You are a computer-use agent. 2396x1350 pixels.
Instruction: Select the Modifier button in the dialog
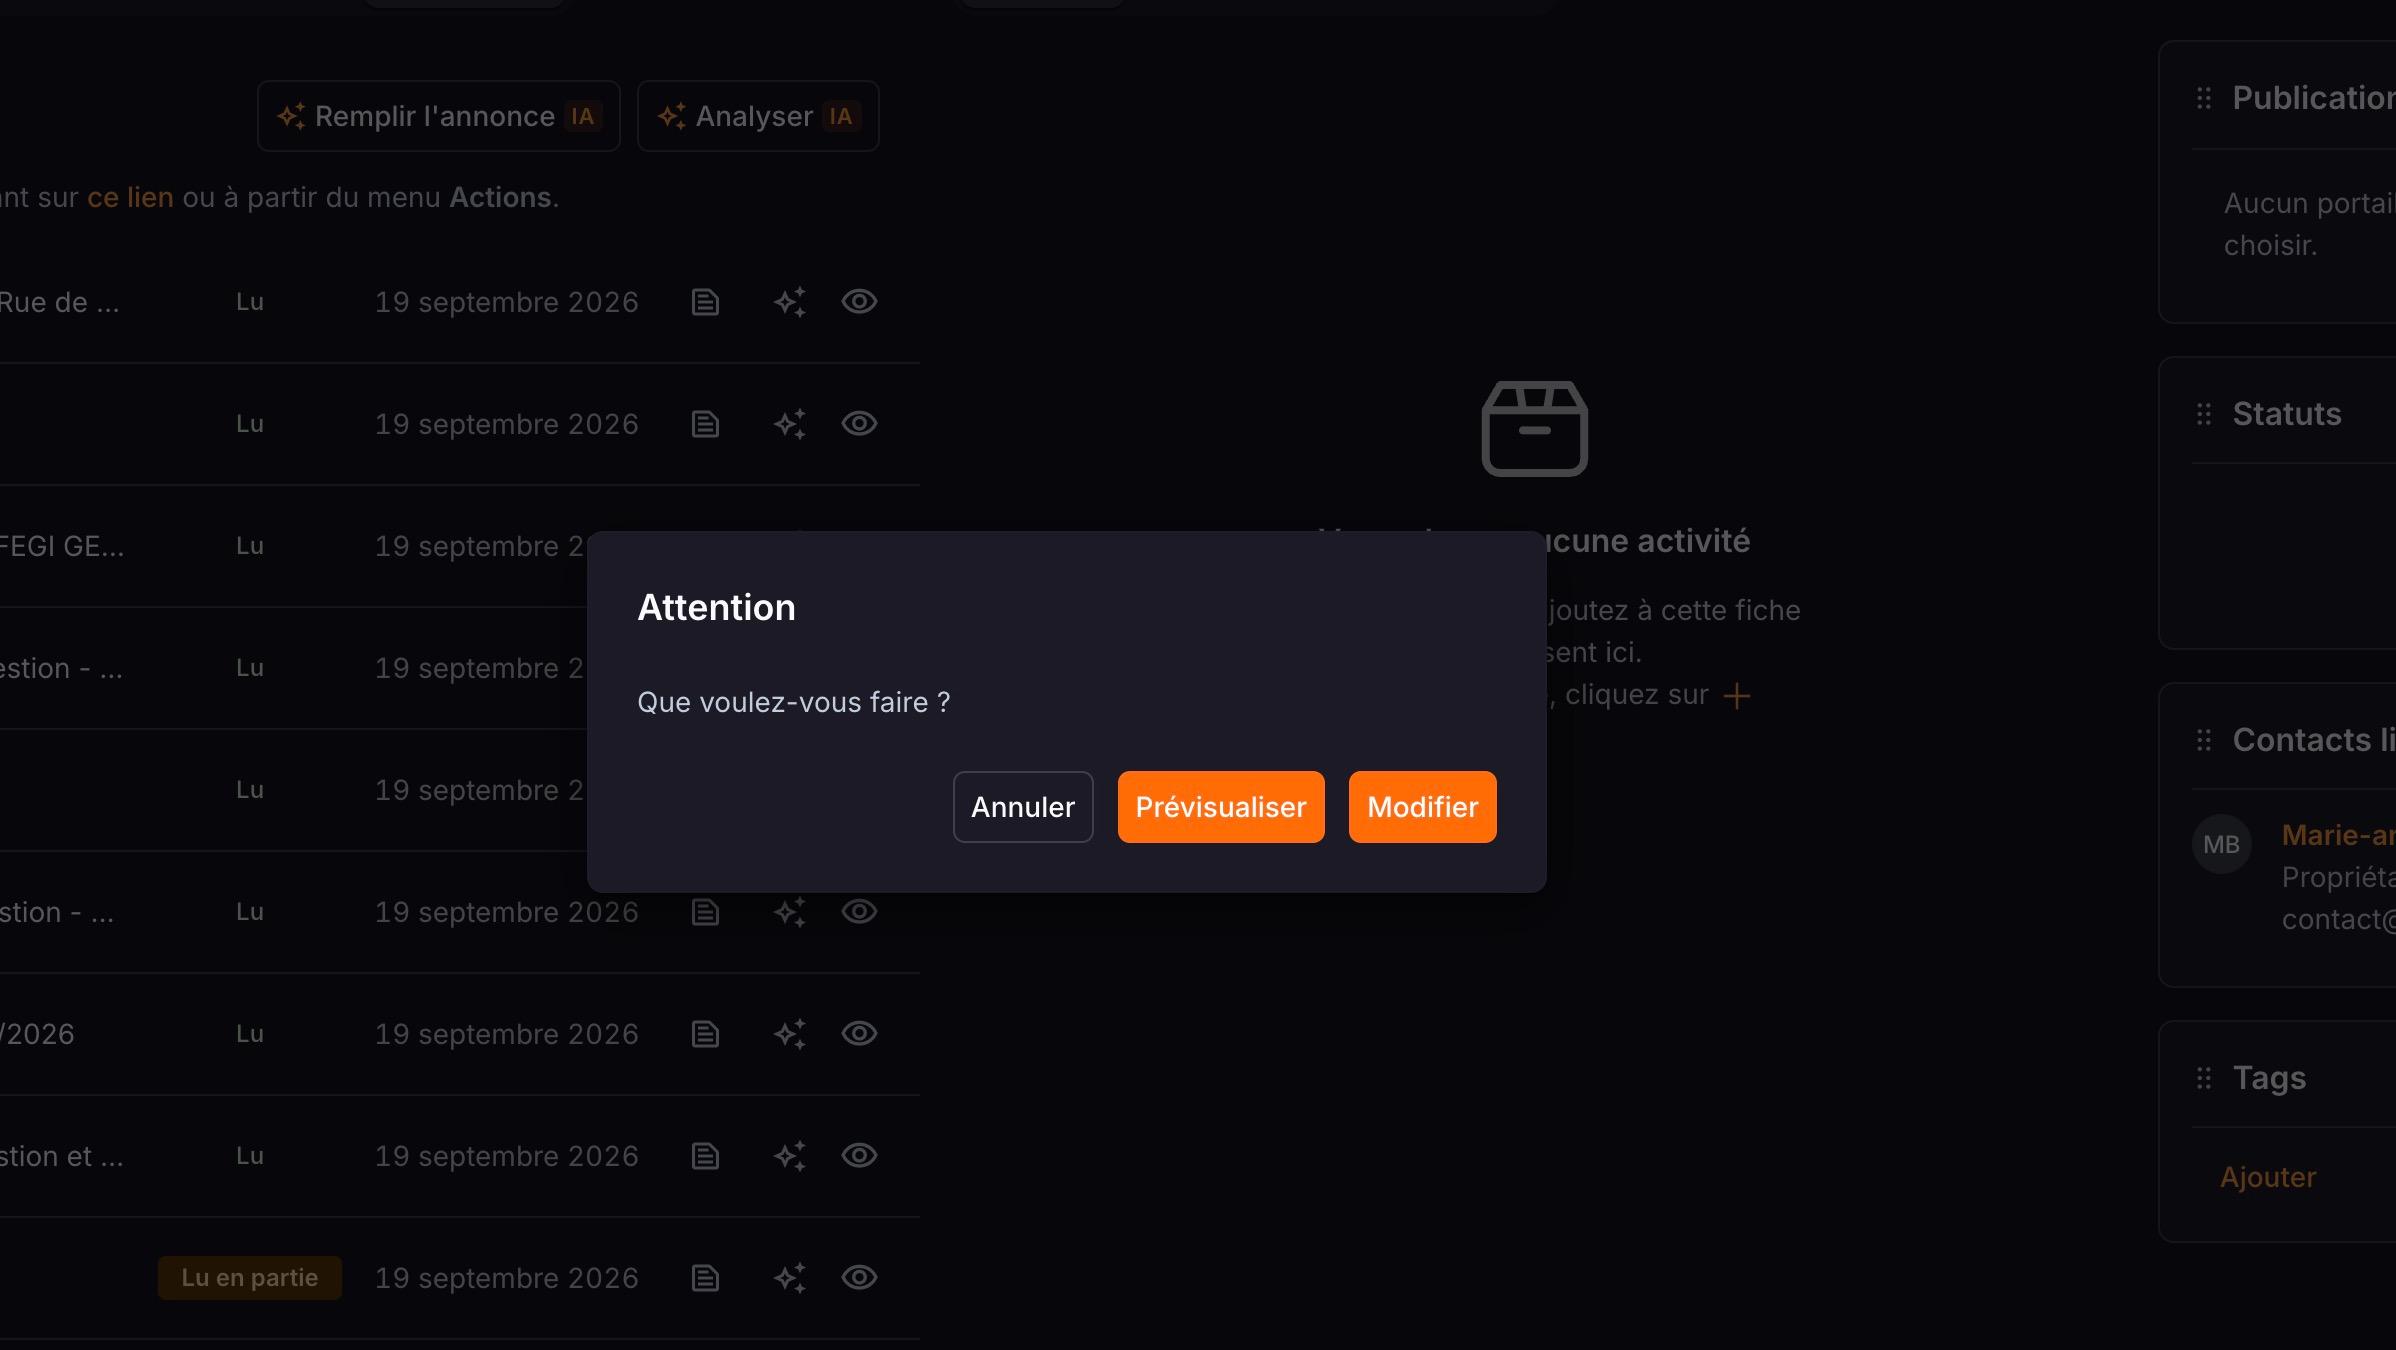[1422, 807]
